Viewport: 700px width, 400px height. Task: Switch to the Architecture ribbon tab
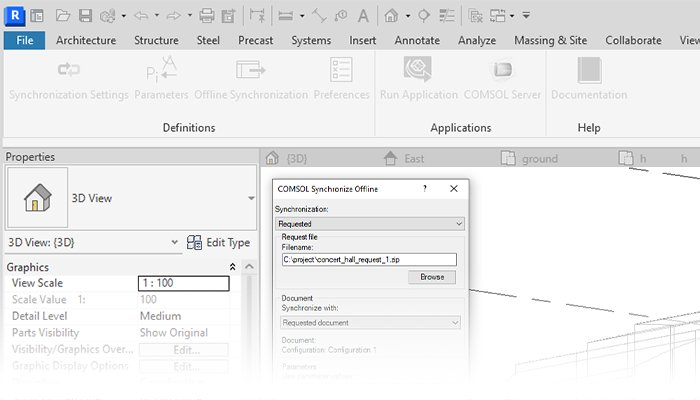pos(86,40)
